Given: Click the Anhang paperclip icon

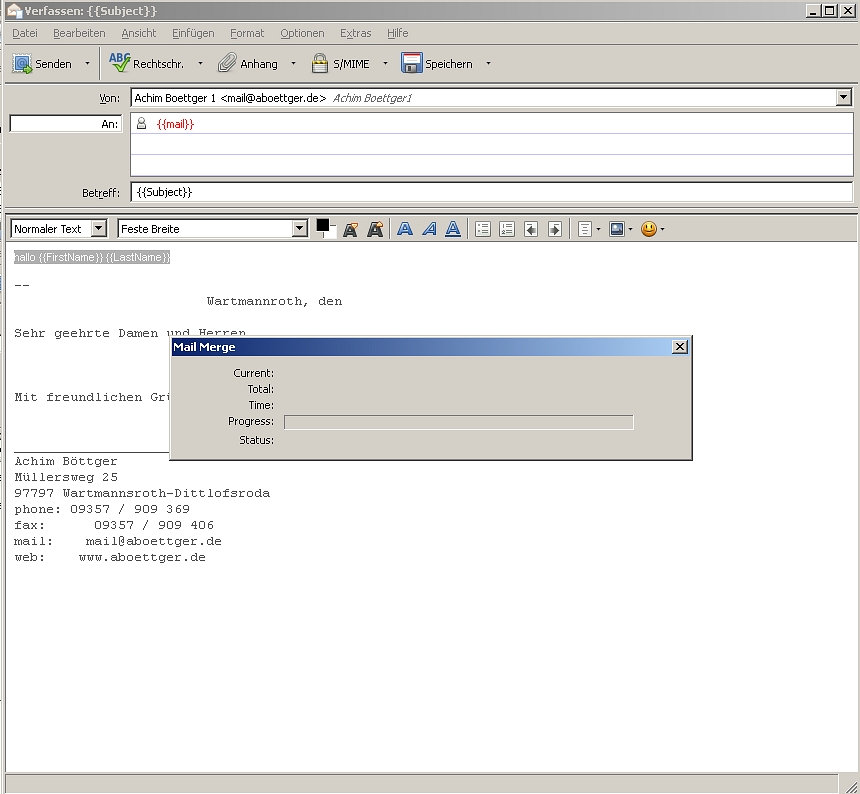Looking at the screenshot, I should point(227,64).
